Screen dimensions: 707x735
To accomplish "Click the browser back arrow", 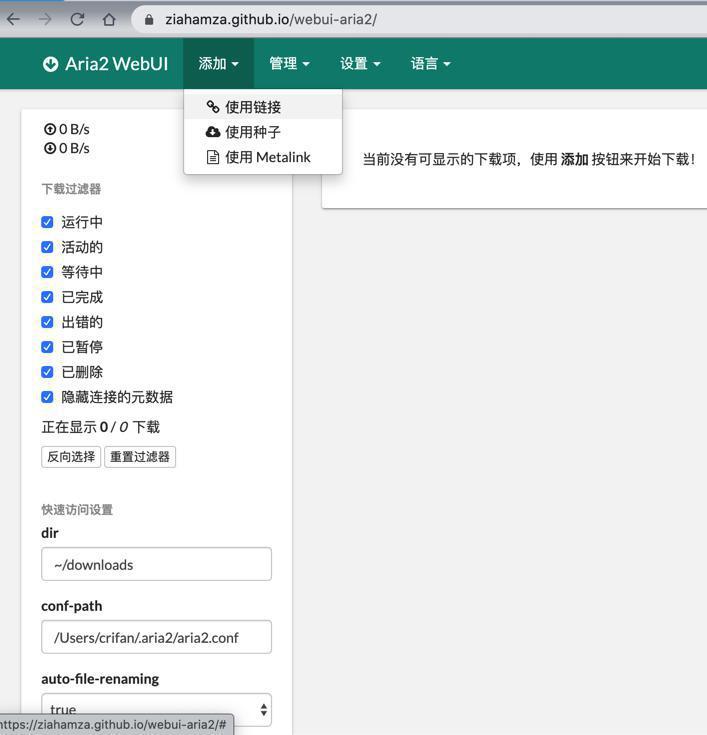I will 13,19.
